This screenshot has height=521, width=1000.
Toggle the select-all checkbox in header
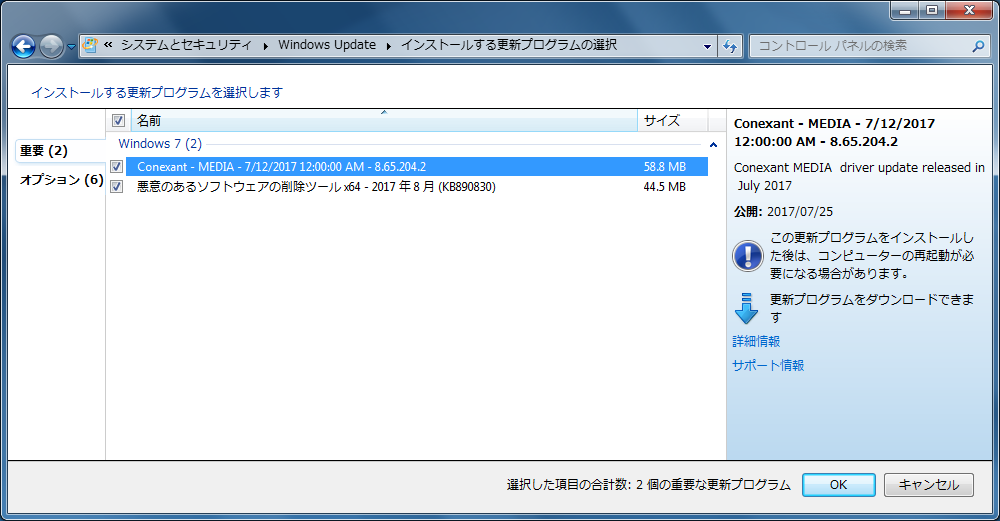[118, 121]
